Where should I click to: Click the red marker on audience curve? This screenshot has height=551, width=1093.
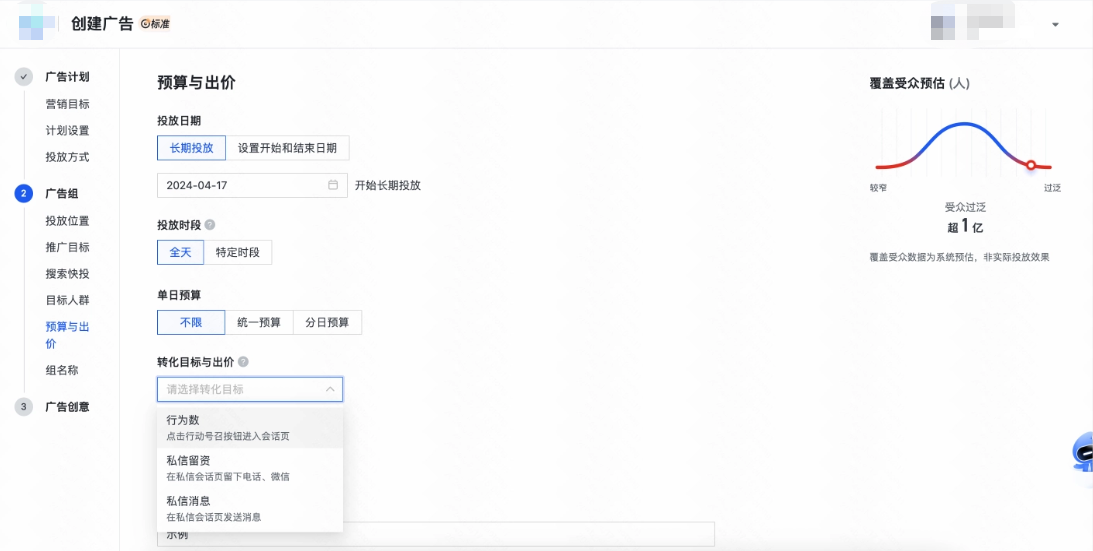click(x=1031, y=165)
